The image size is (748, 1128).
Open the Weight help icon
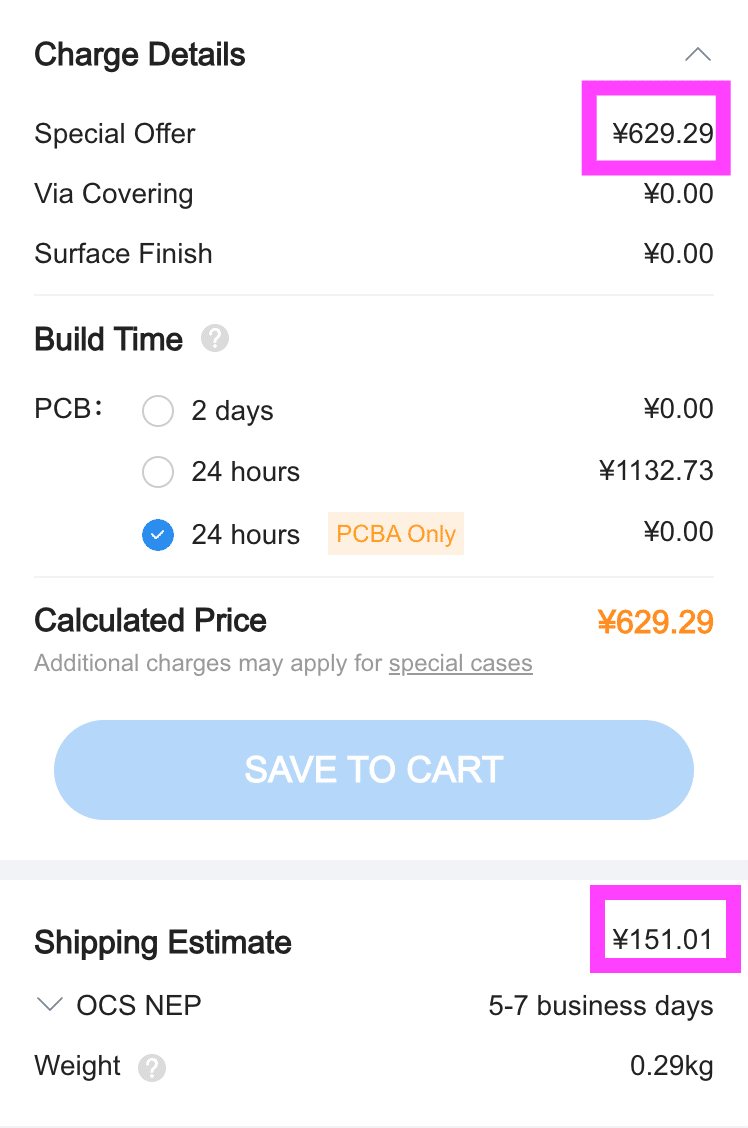(152, 1068)
